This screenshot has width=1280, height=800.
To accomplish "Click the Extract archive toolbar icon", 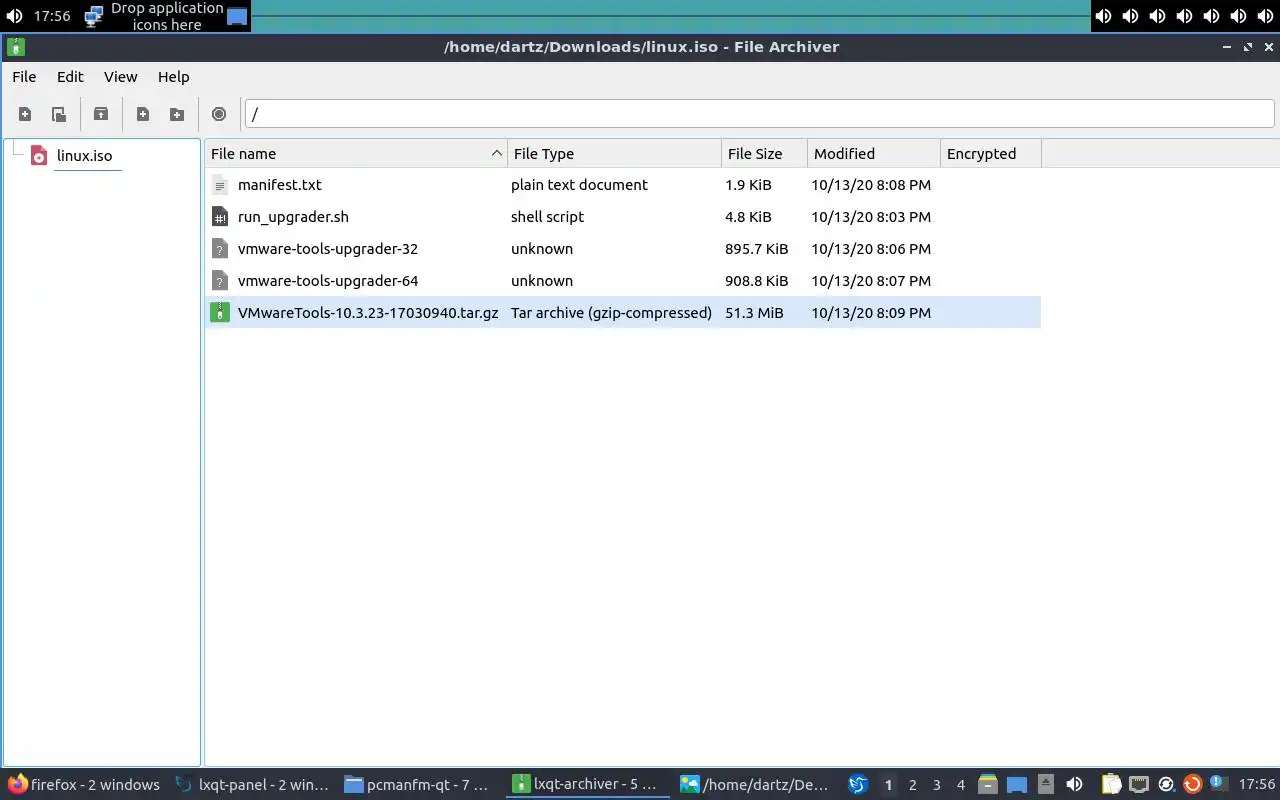I will [101, 114].
